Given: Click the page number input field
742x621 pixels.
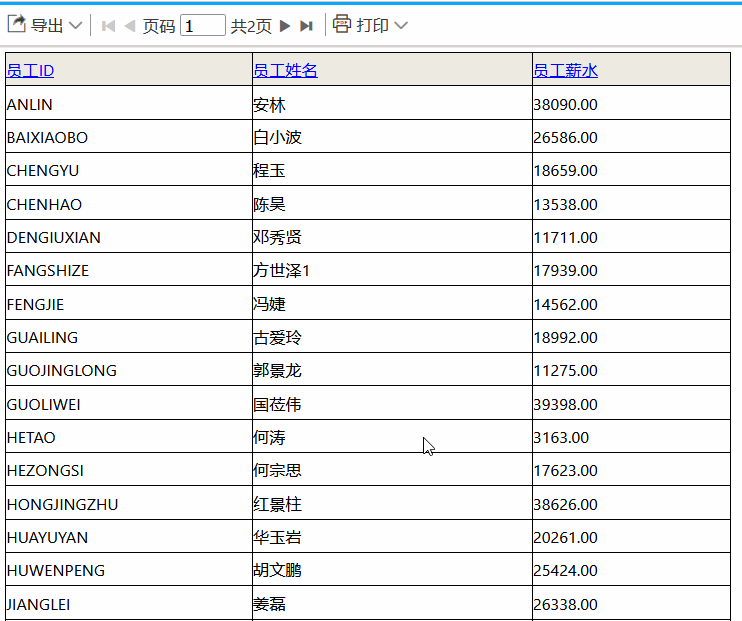Looking at the screenshot, I should [203, 25].
